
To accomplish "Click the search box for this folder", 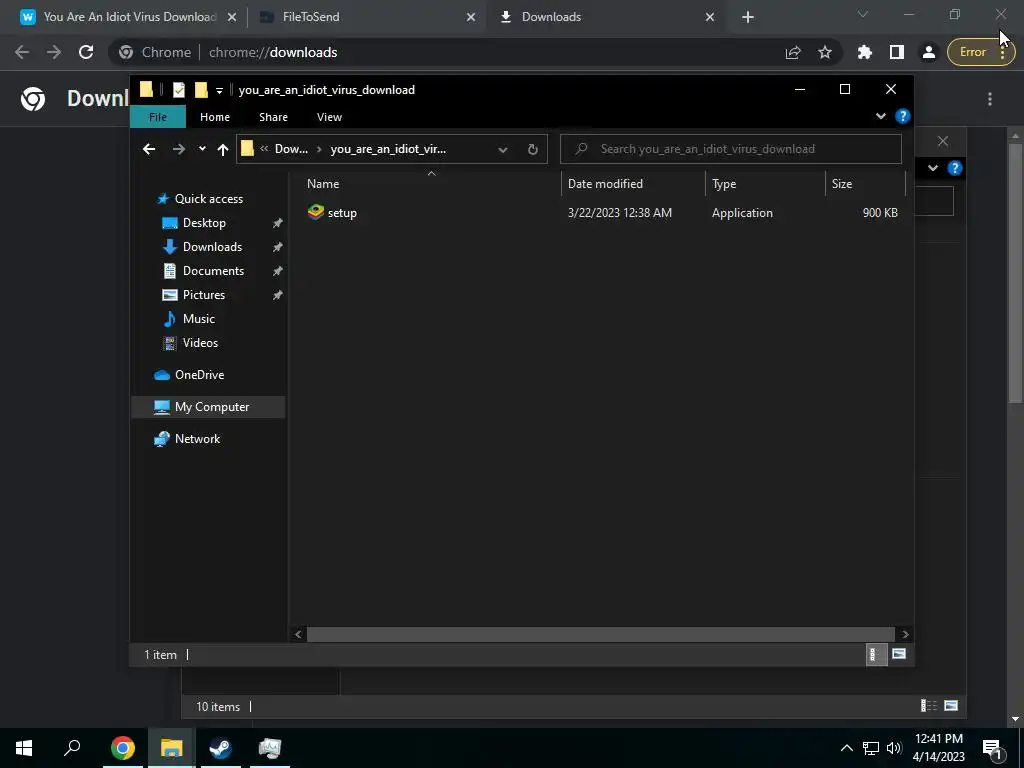I will [x=731, y=149].
